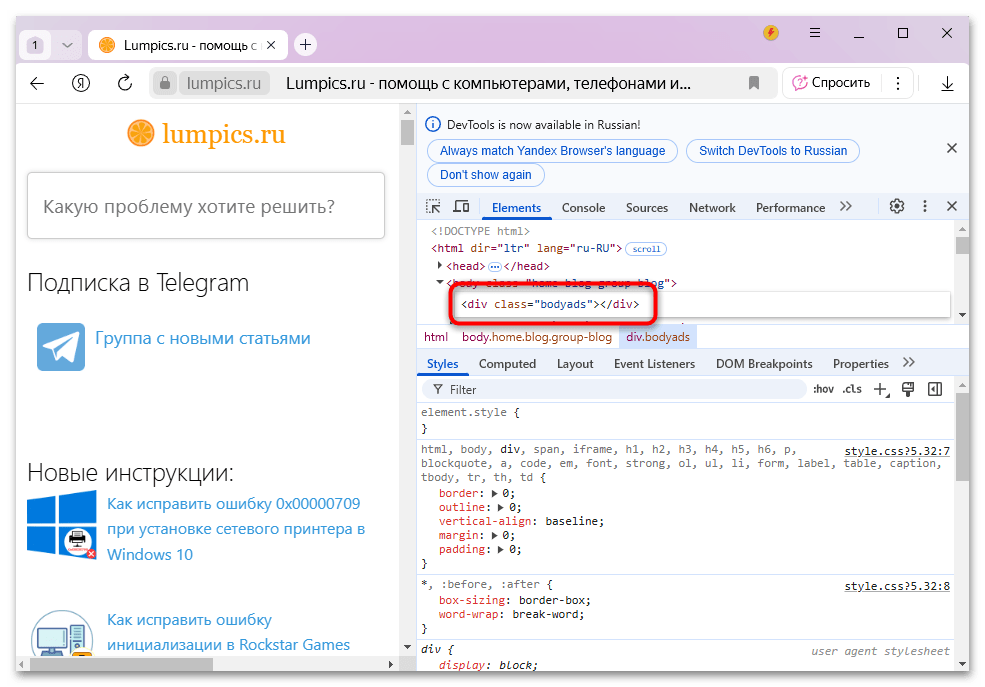Click the style rendering brush icon
The height and width of the screenshot is (687, 985).
click(x=908, y=389)
